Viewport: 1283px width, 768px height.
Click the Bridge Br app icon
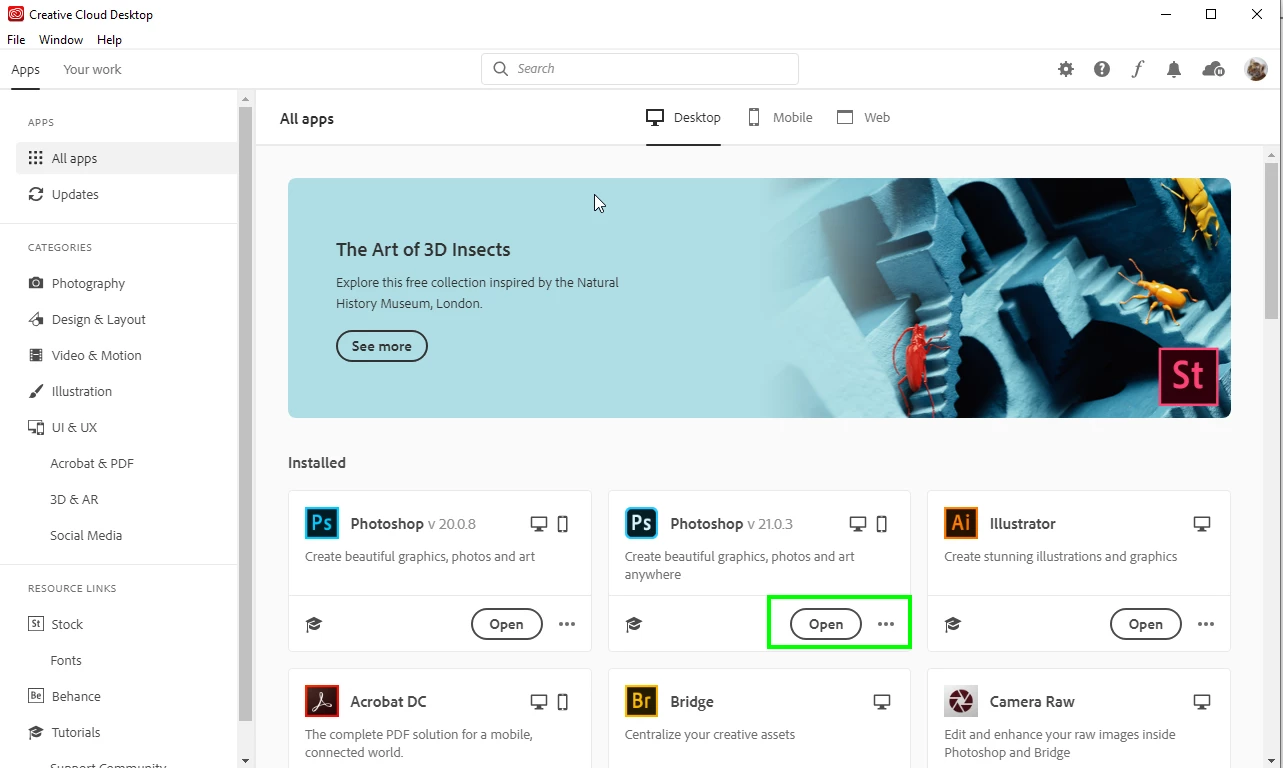[641, 701]
